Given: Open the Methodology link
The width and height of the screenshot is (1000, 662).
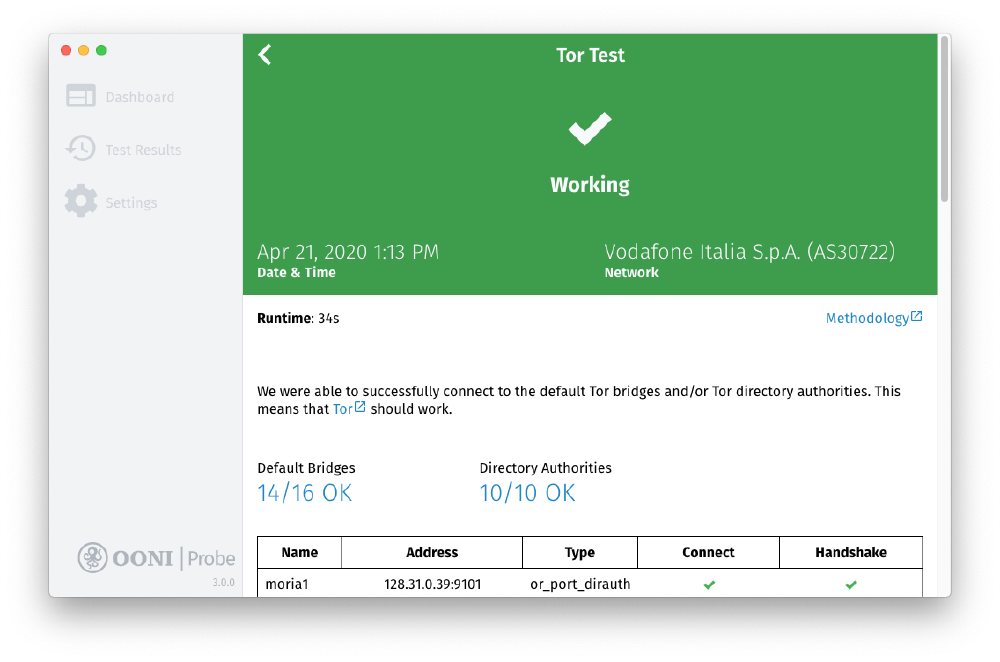Looking at the screenshot, I should (x=866, y=317).
